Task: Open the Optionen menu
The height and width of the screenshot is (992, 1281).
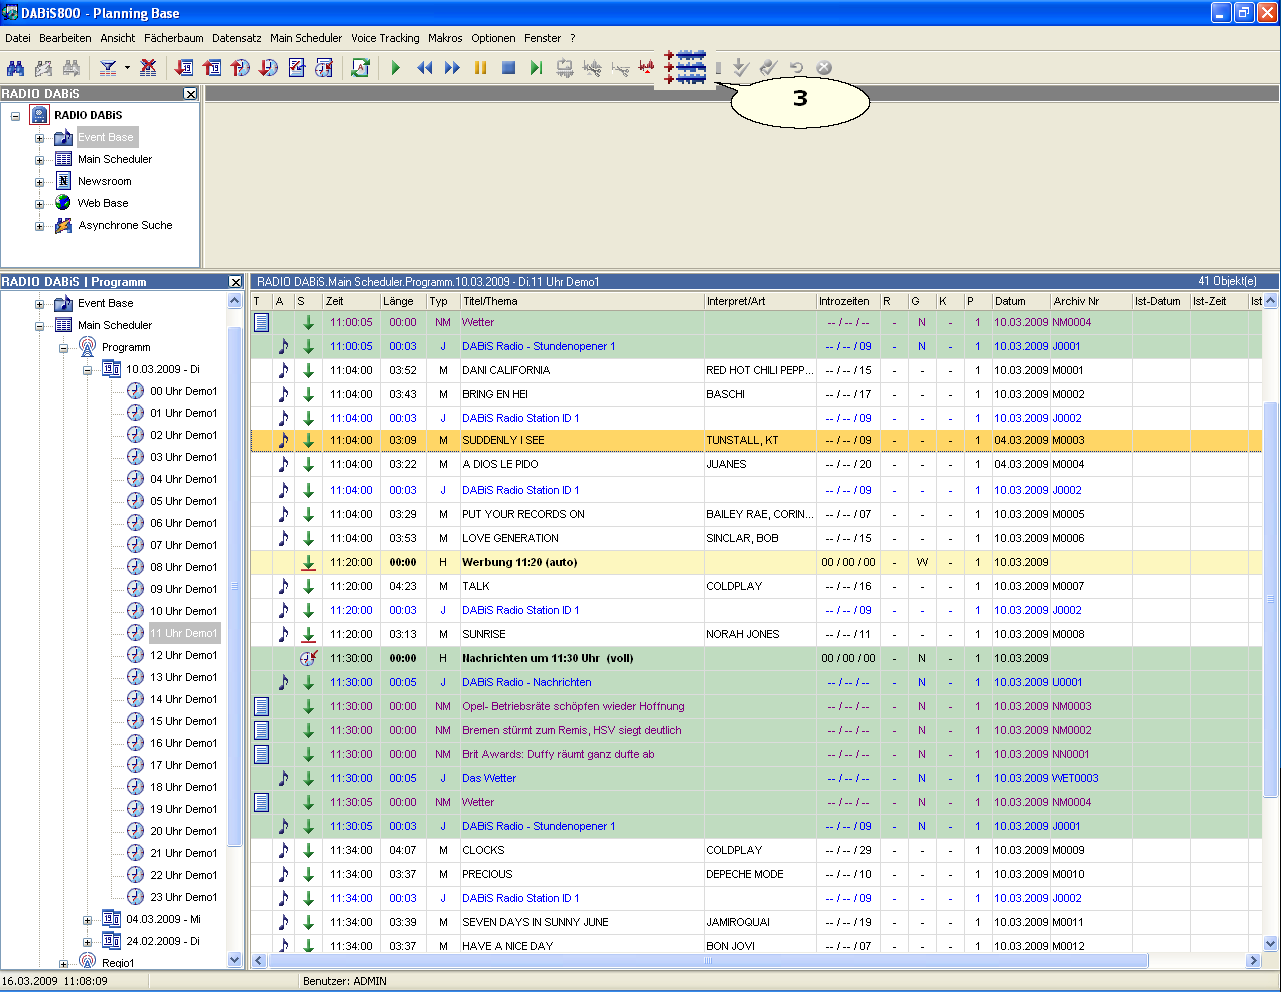Action: [493, 38]
